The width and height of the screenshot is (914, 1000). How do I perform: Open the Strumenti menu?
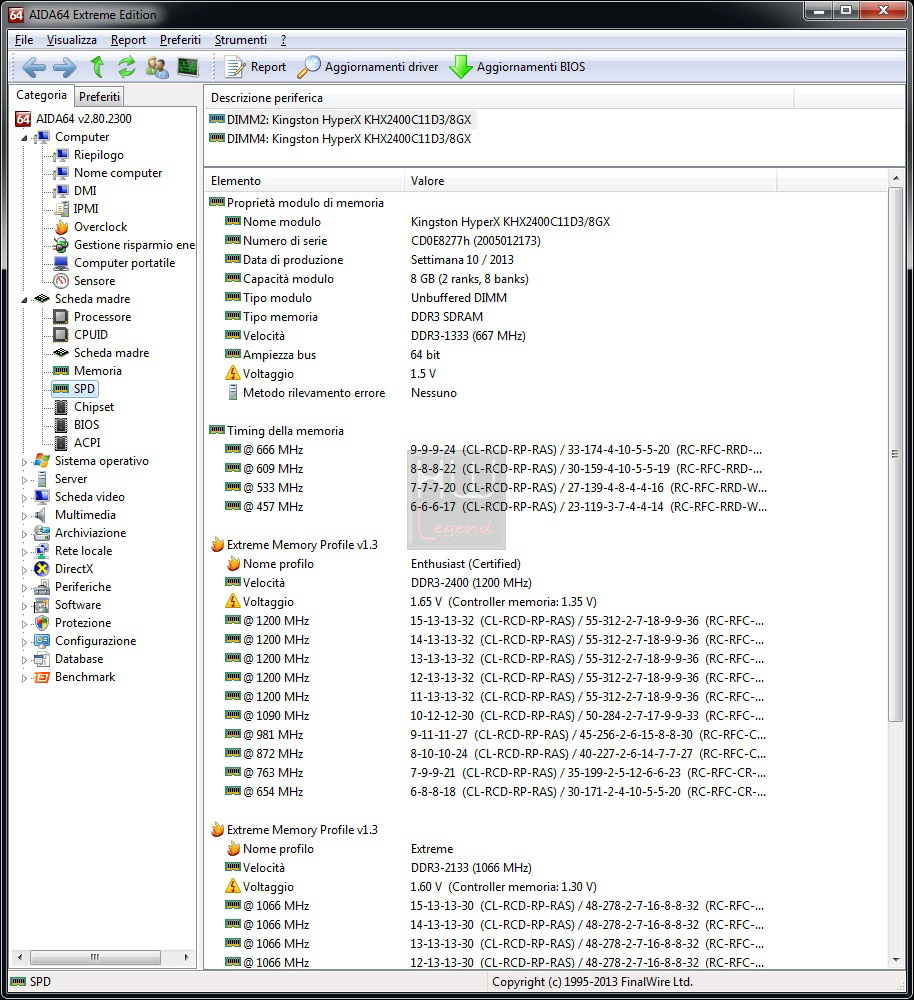(240, 40)
